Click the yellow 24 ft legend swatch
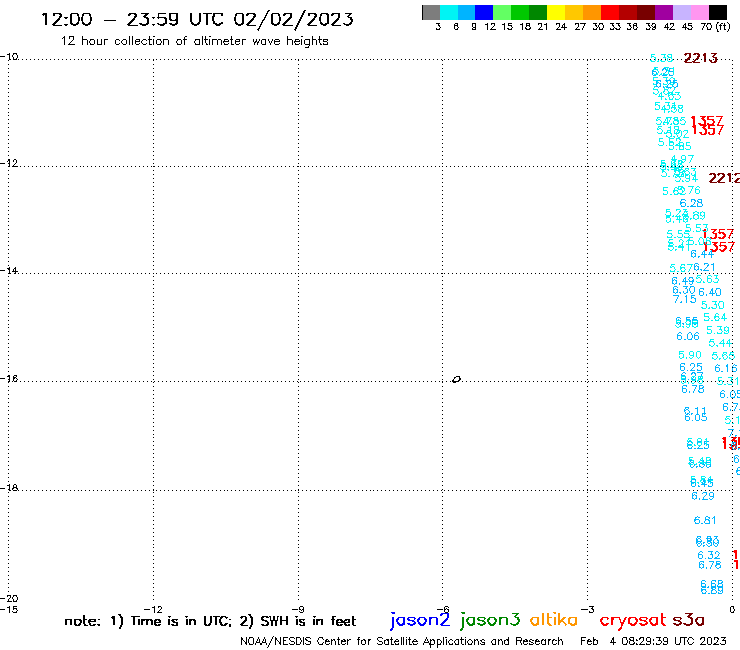 (556, 13)
